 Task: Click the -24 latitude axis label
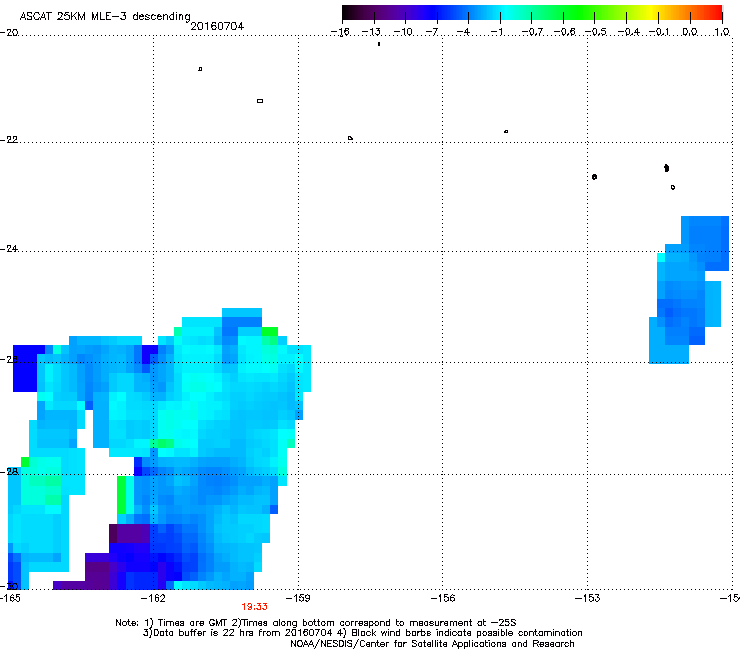point(9,249)
